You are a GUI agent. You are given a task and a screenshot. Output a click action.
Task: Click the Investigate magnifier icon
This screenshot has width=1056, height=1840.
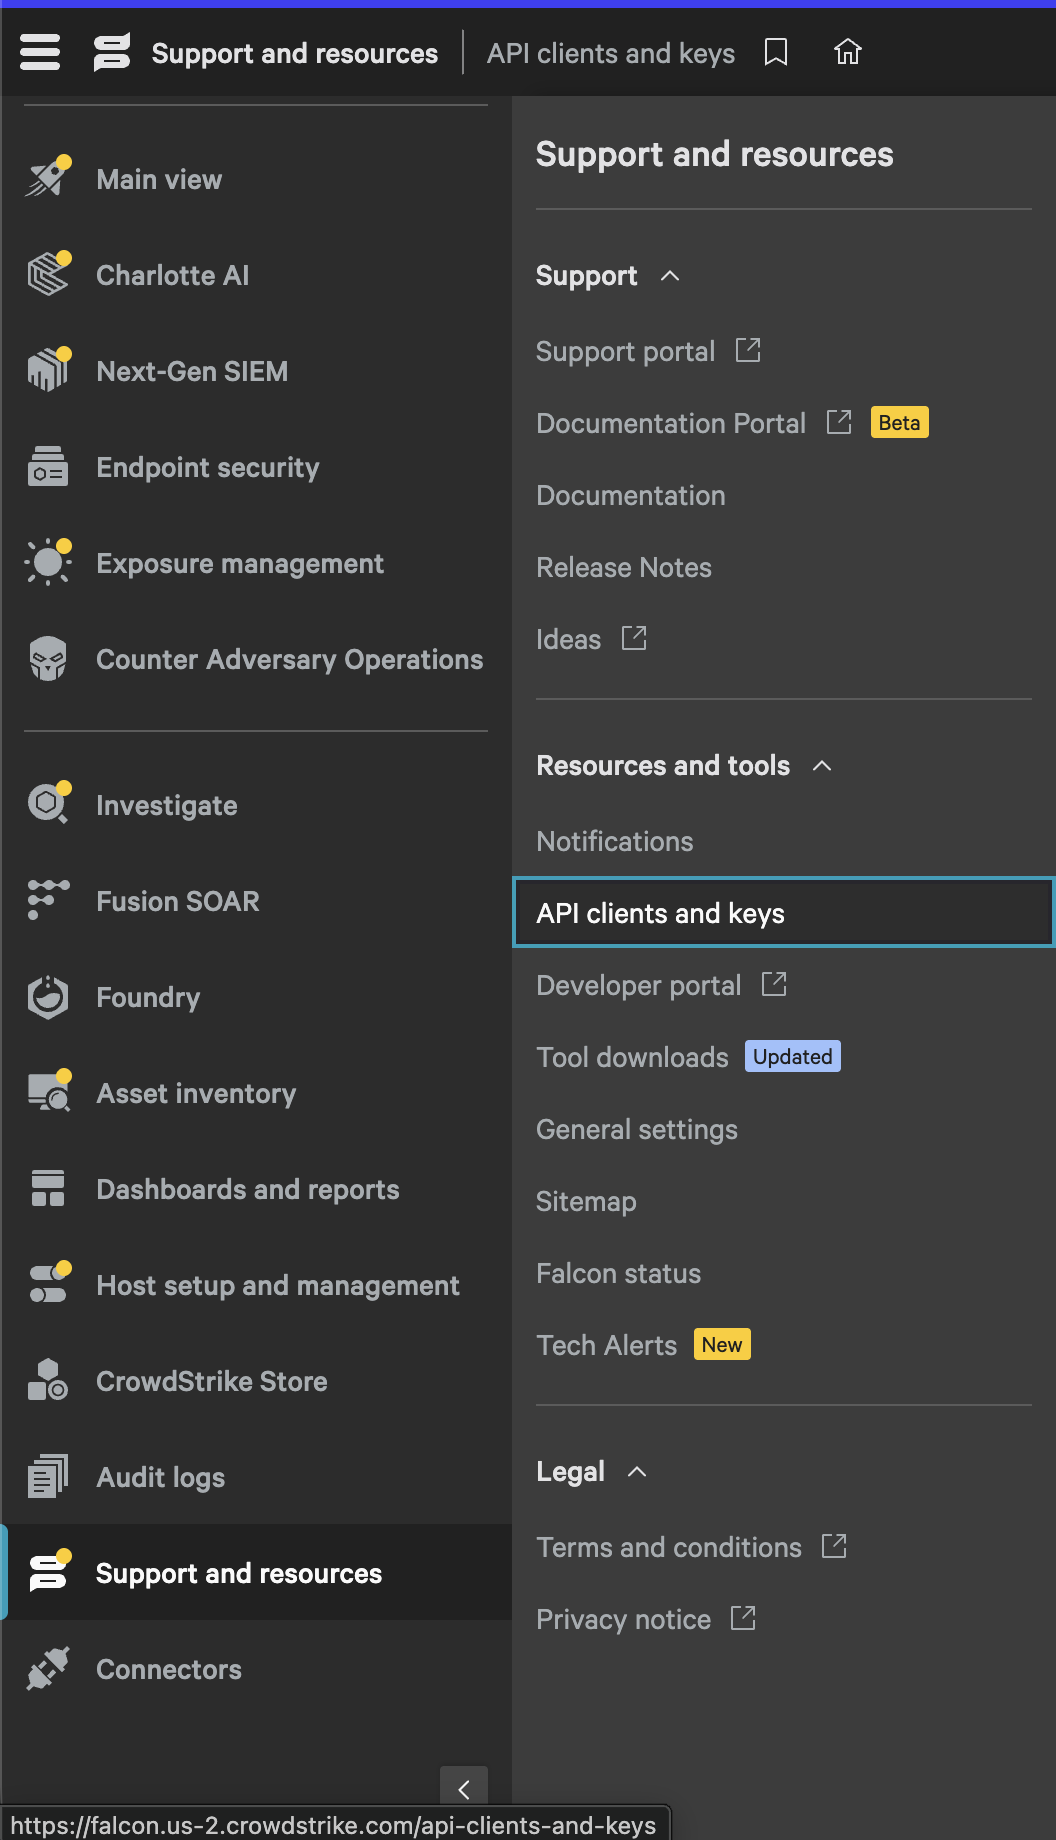(48, 804)
